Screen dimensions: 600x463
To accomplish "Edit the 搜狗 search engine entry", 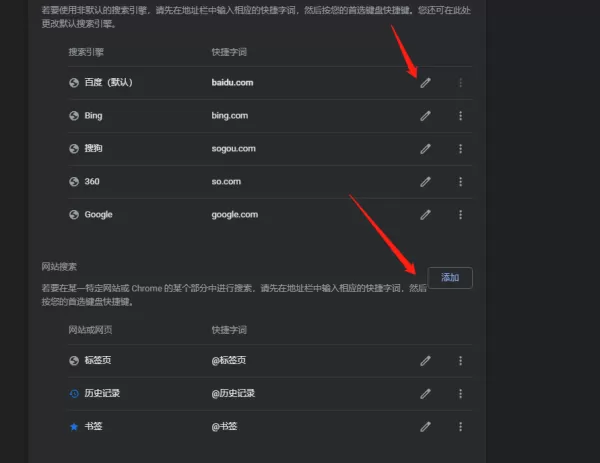I will click(x=426, y=148).
